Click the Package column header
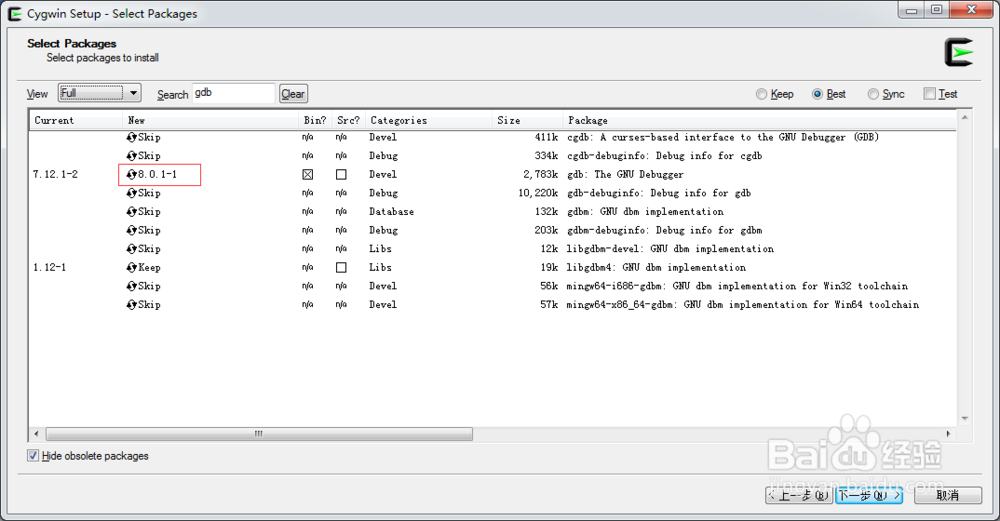The width and height of the screenshot is (1000, 521). (x=759, y=120)
